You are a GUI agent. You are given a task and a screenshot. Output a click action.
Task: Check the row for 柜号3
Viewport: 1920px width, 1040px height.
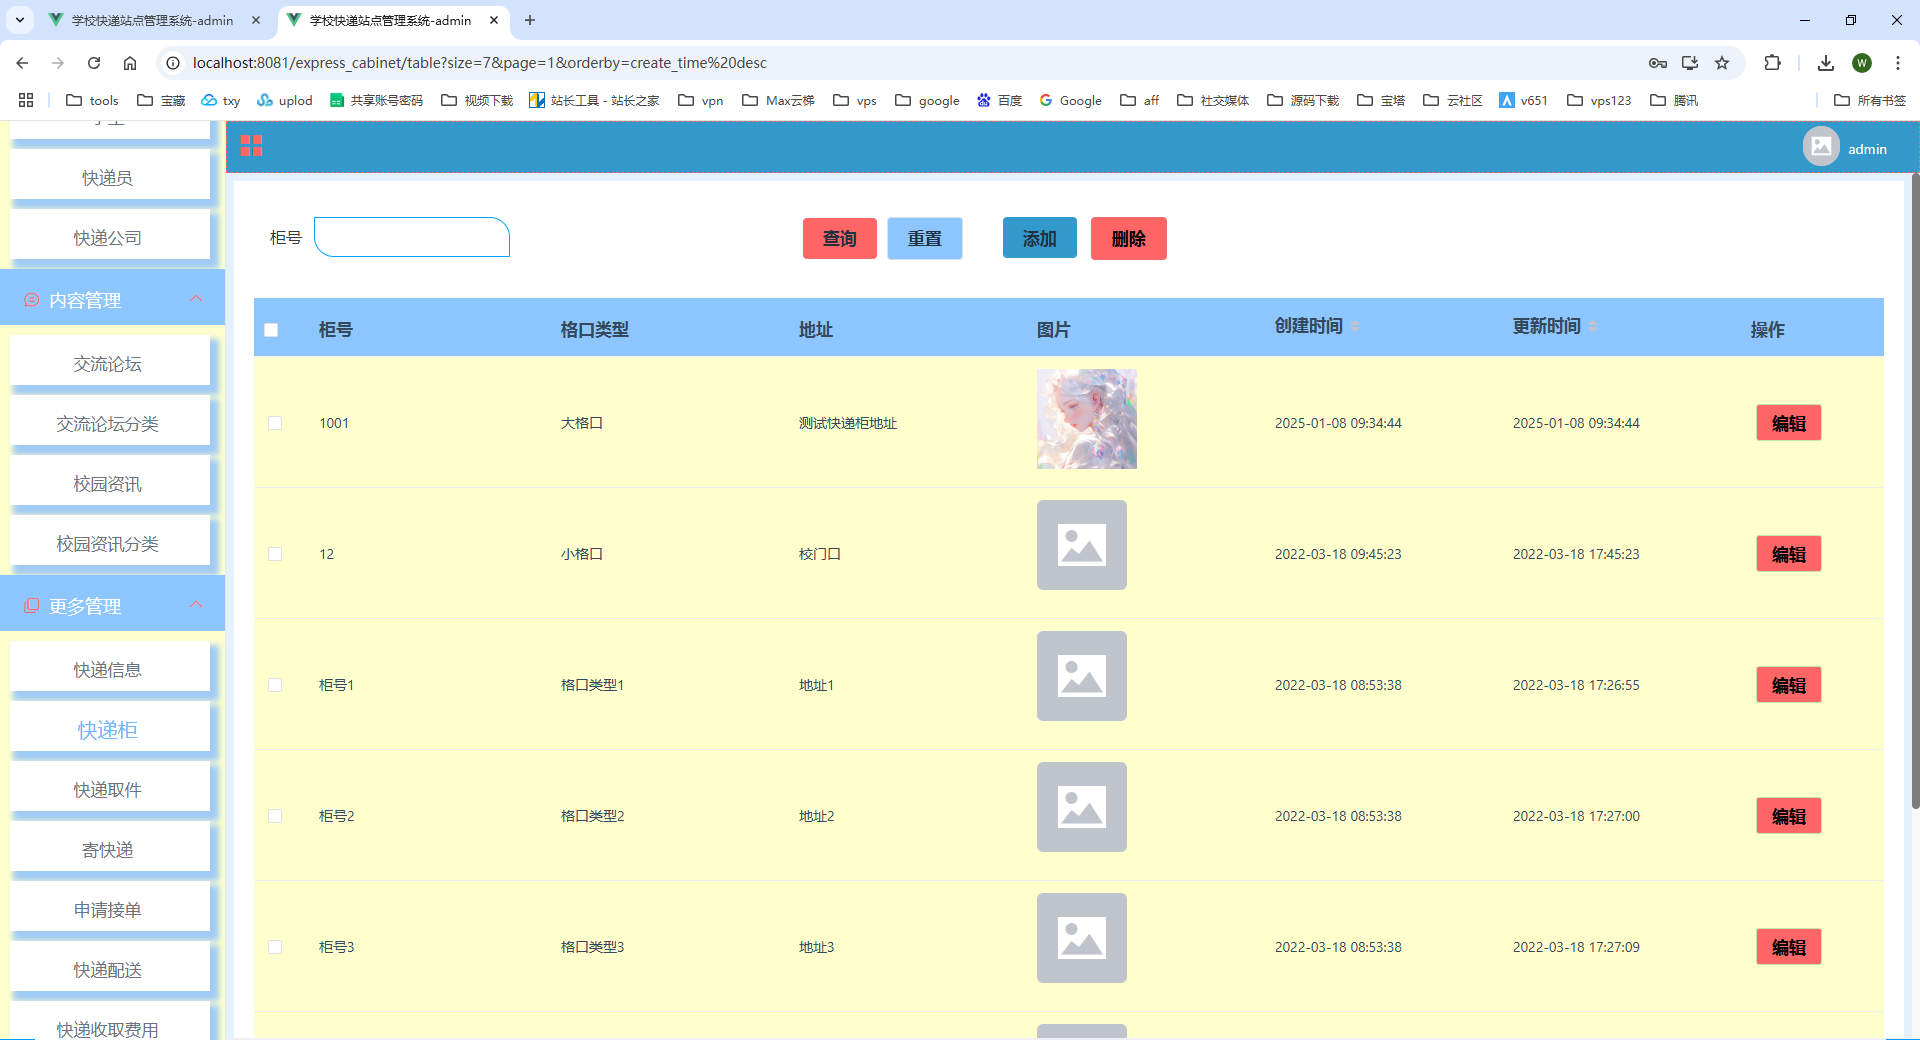coord(275,947)
